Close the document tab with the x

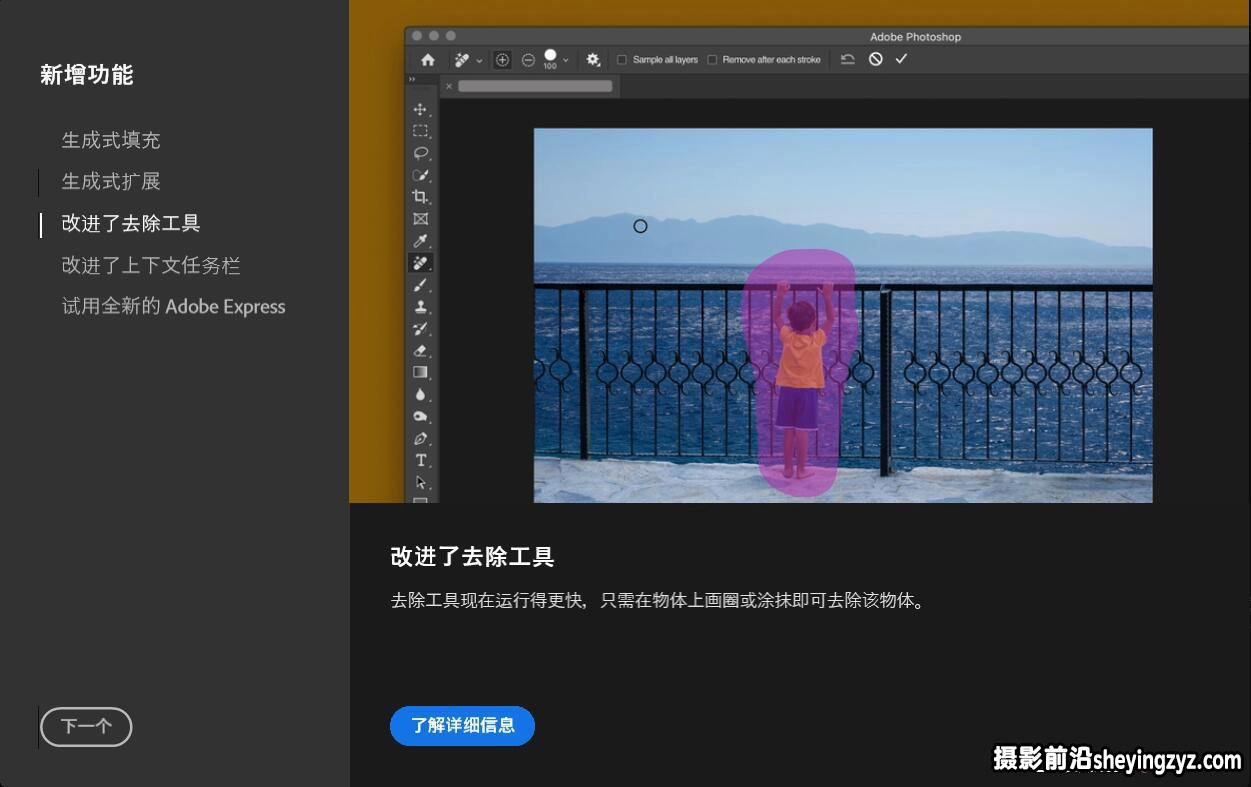coord(449,86)
